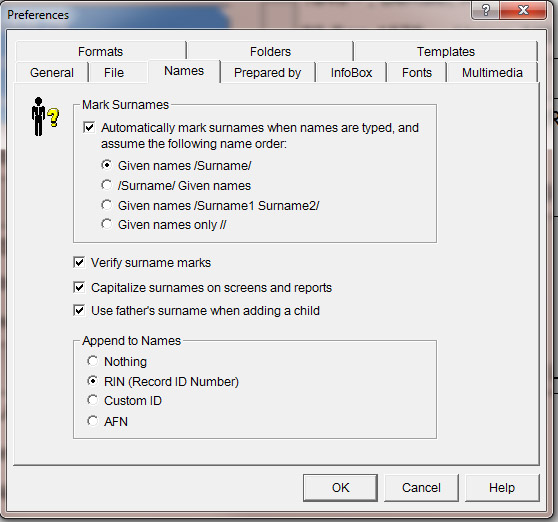
Task: Toggle automatically mark surnames checkbox
Action: (x=89, y=127)
